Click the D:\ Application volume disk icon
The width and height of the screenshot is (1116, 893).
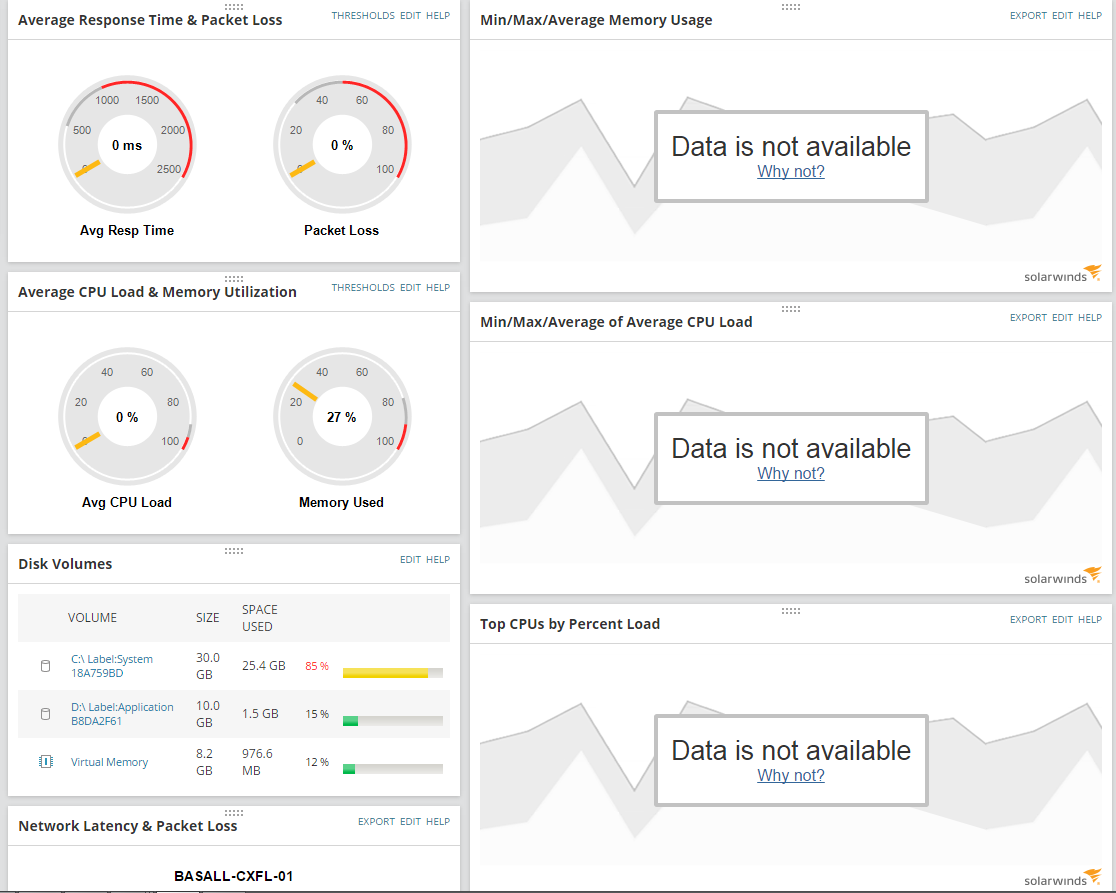[46, 714]
